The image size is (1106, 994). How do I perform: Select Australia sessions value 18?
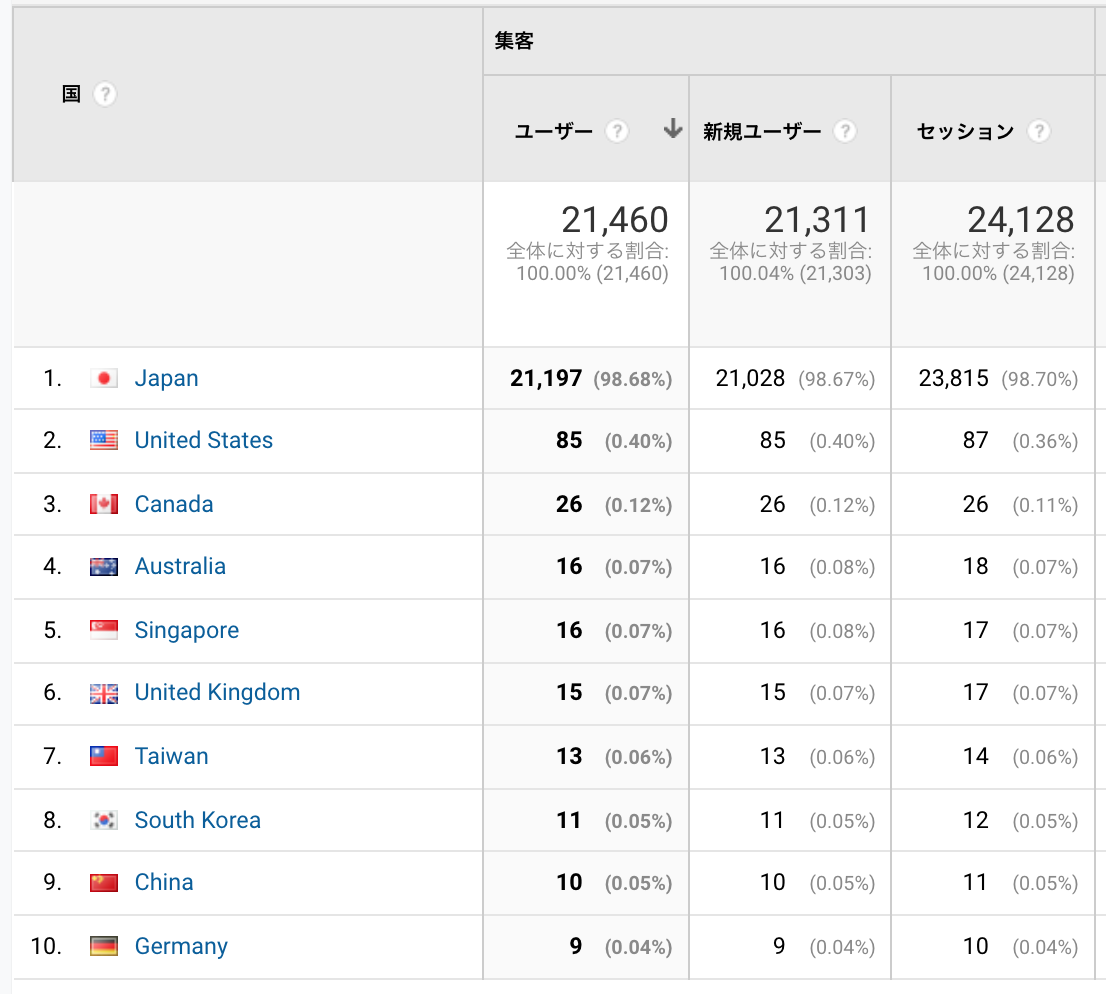(976, 566)
